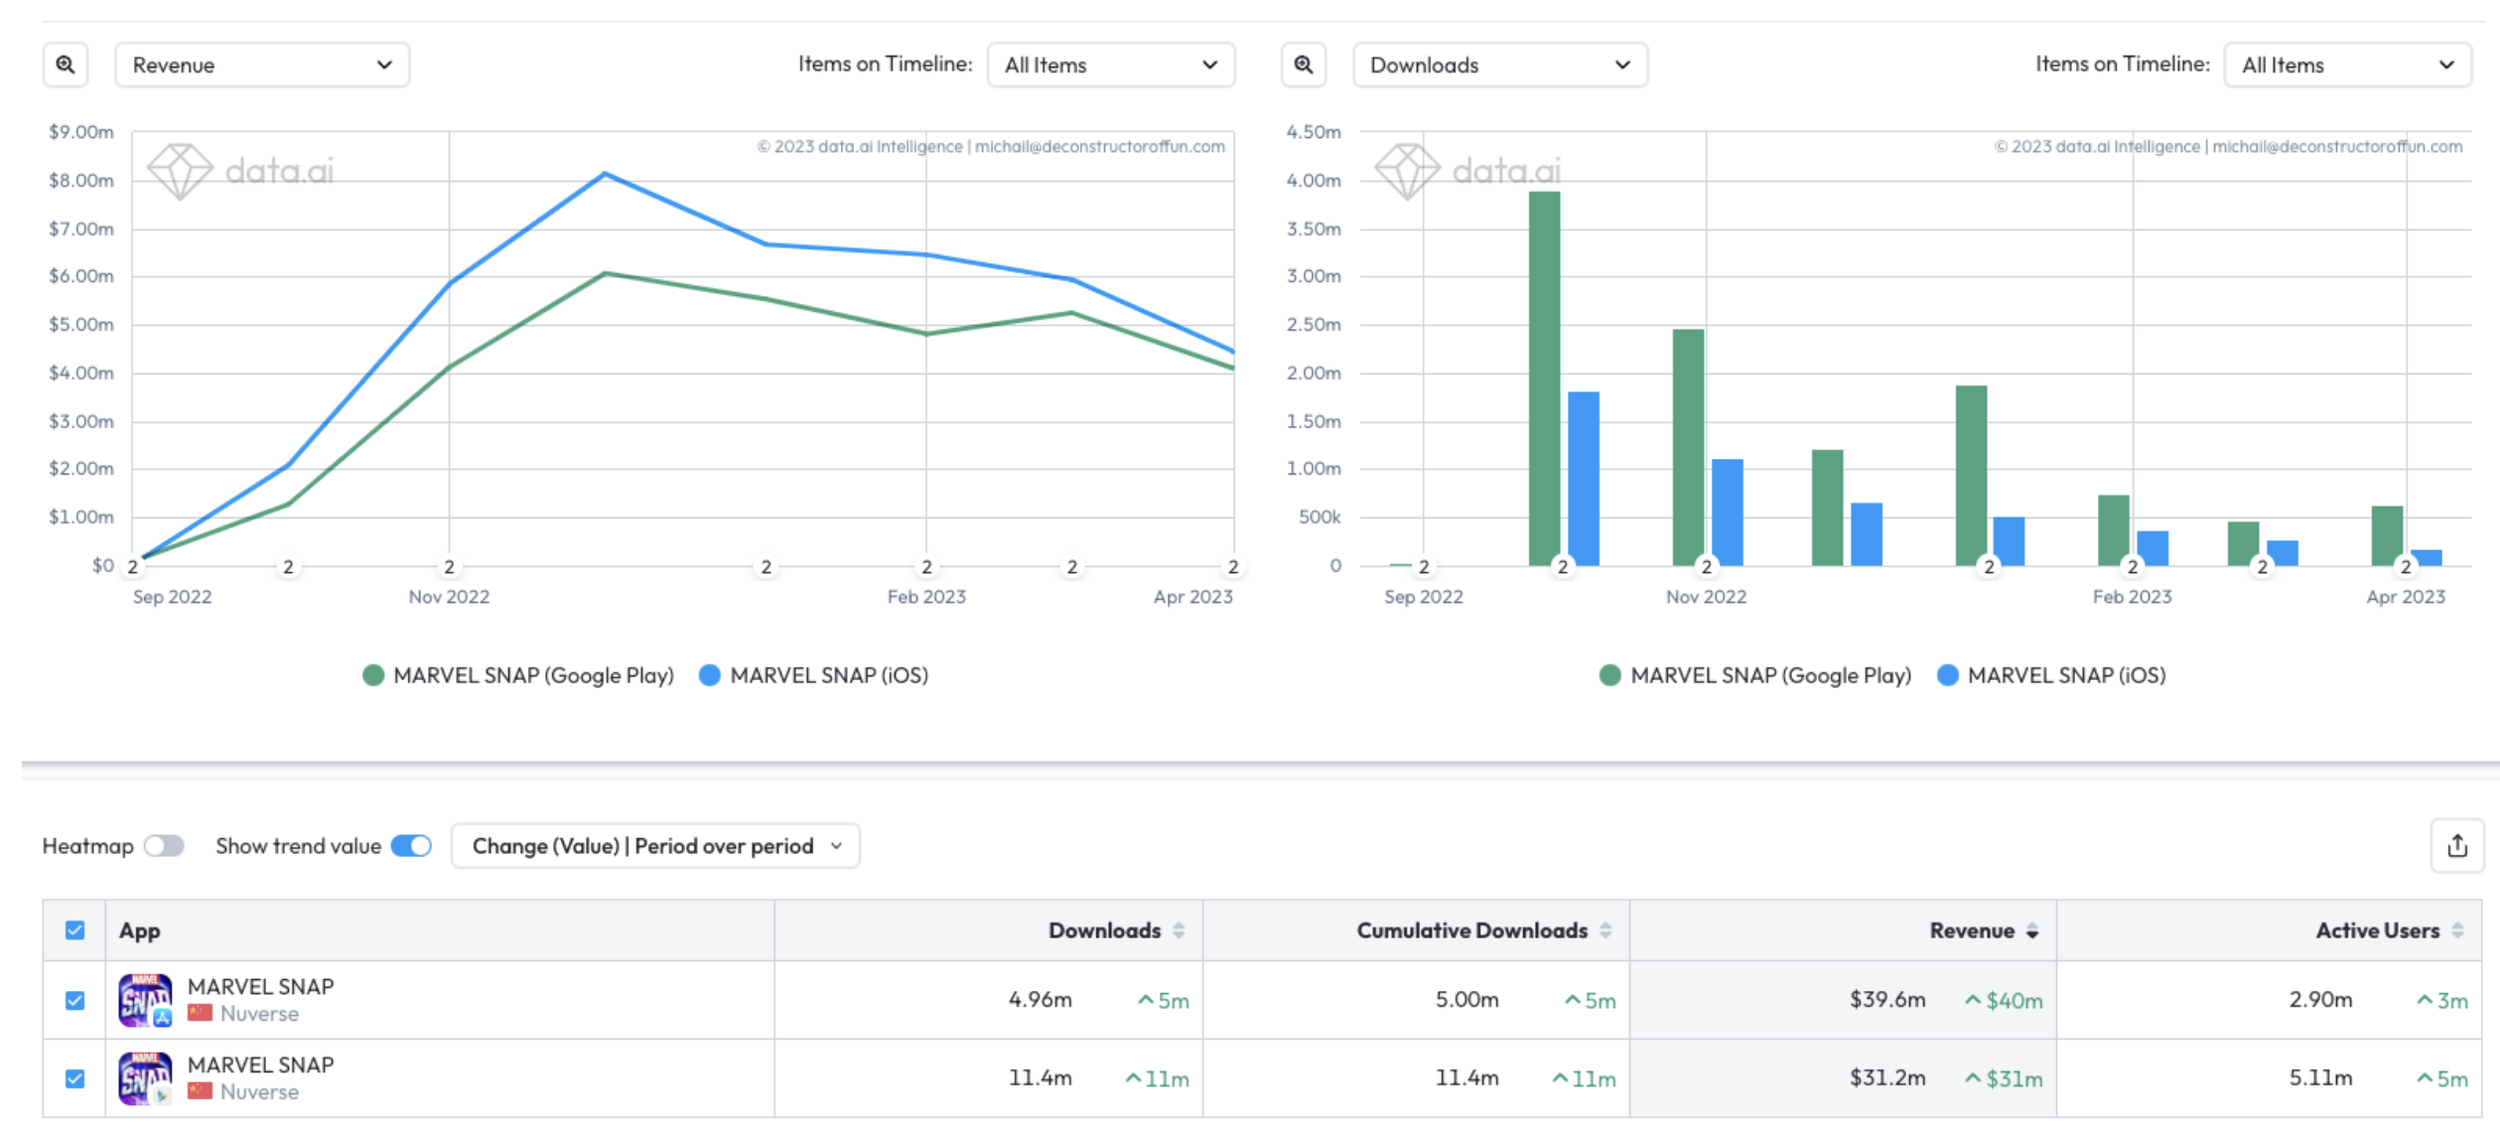Open left chart All Items timeline dropdown

click(1110, 65)
